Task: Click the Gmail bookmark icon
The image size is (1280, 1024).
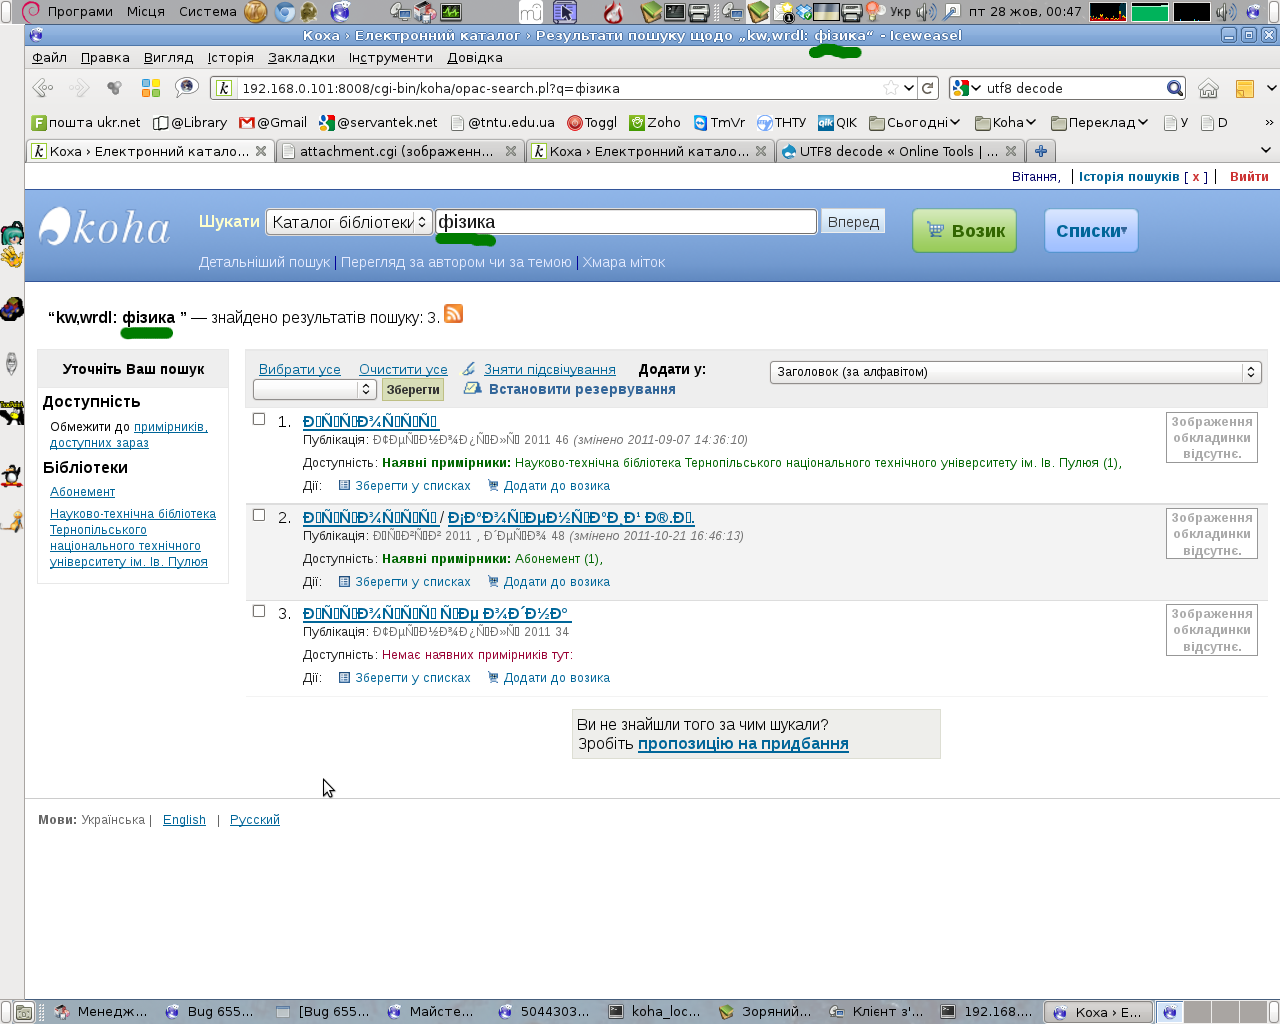Action: [247, 123]
